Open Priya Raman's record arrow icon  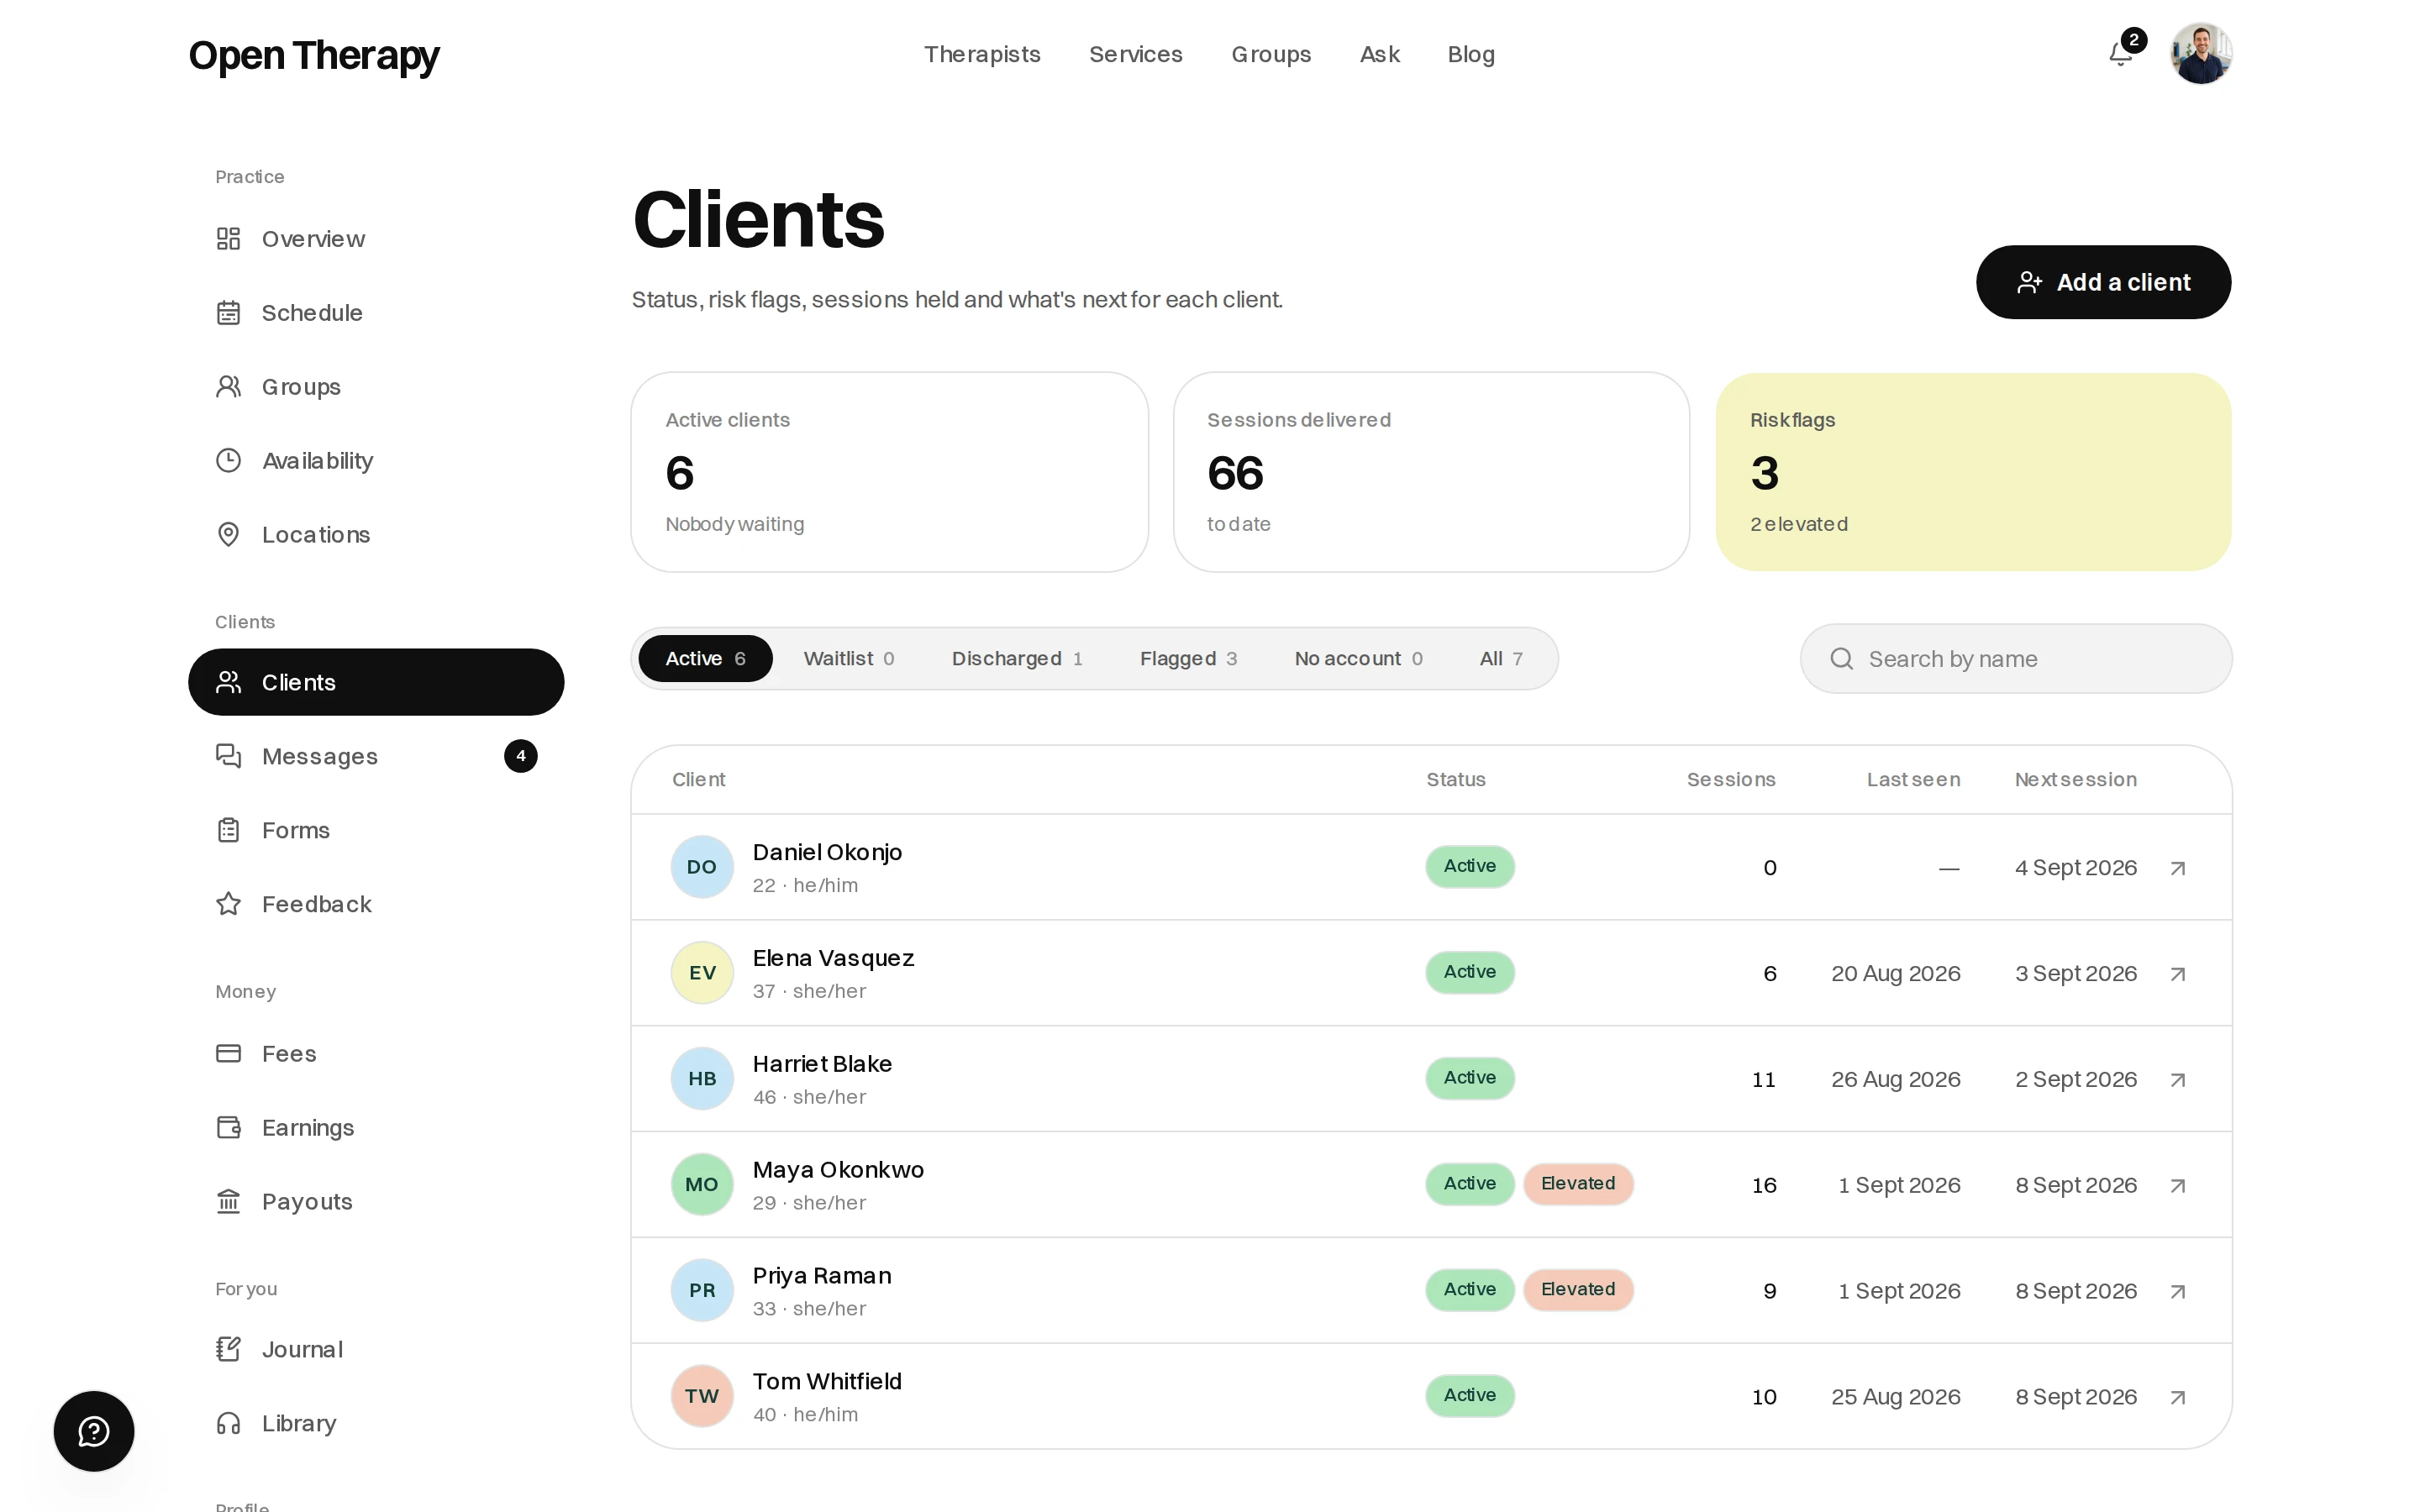coord(2178,1292)
